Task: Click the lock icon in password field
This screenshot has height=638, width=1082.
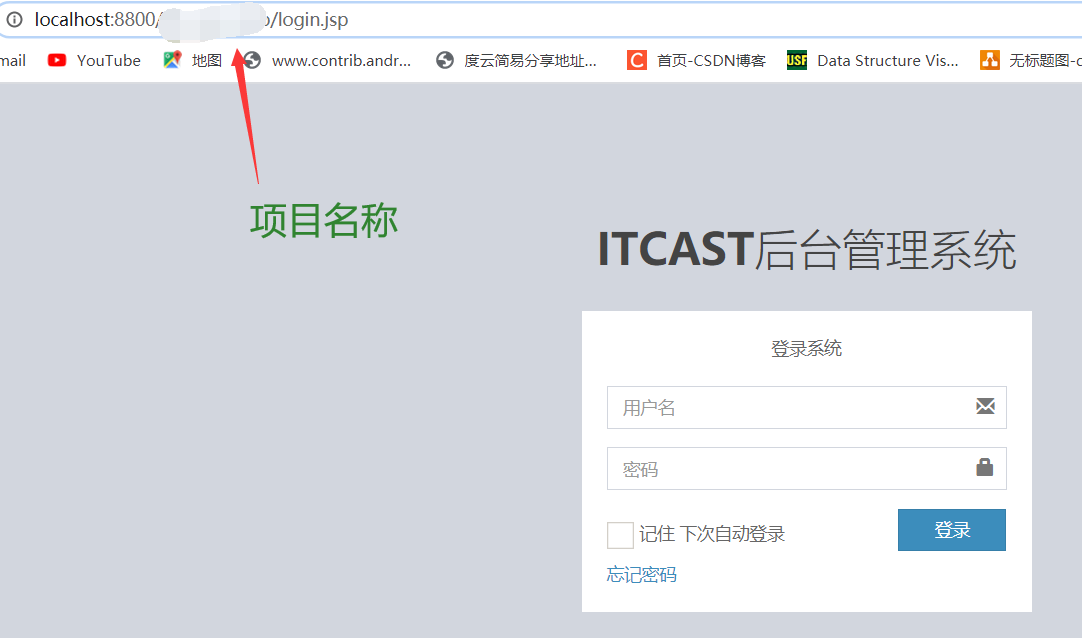Action: pyautogui.click(x=985, y=467)
